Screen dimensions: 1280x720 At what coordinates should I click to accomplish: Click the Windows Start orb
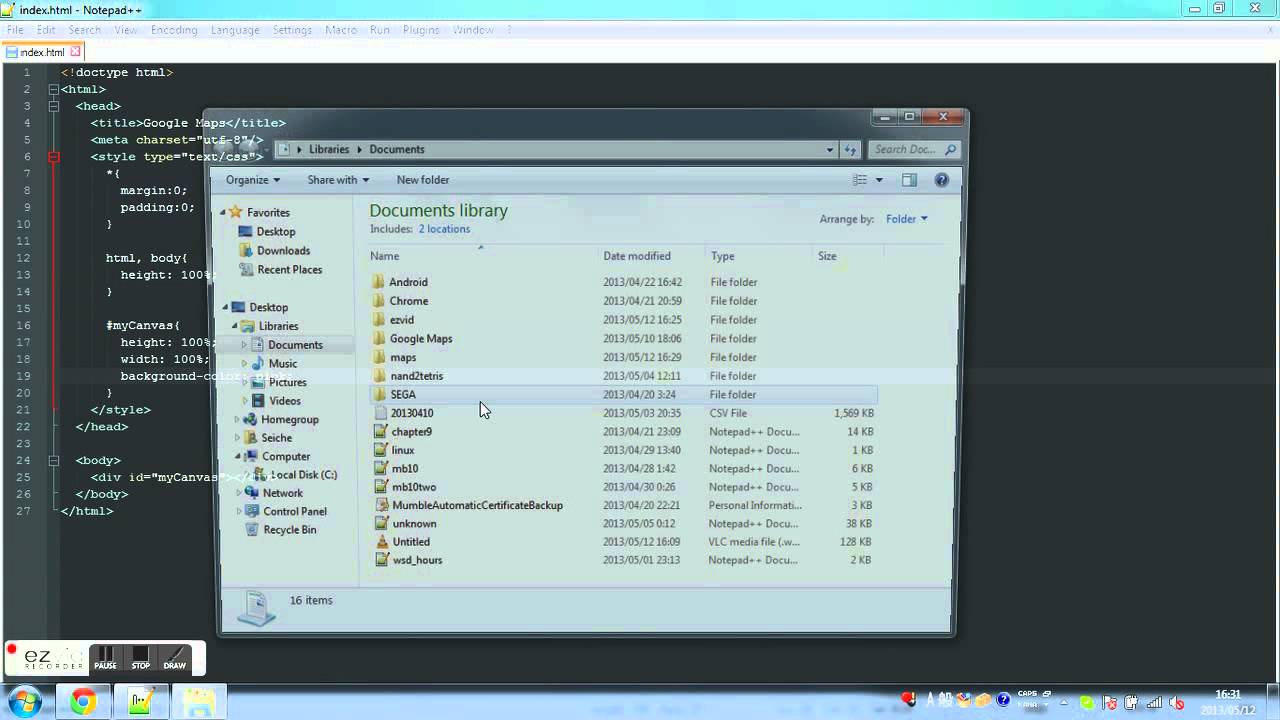coord(24,702)
